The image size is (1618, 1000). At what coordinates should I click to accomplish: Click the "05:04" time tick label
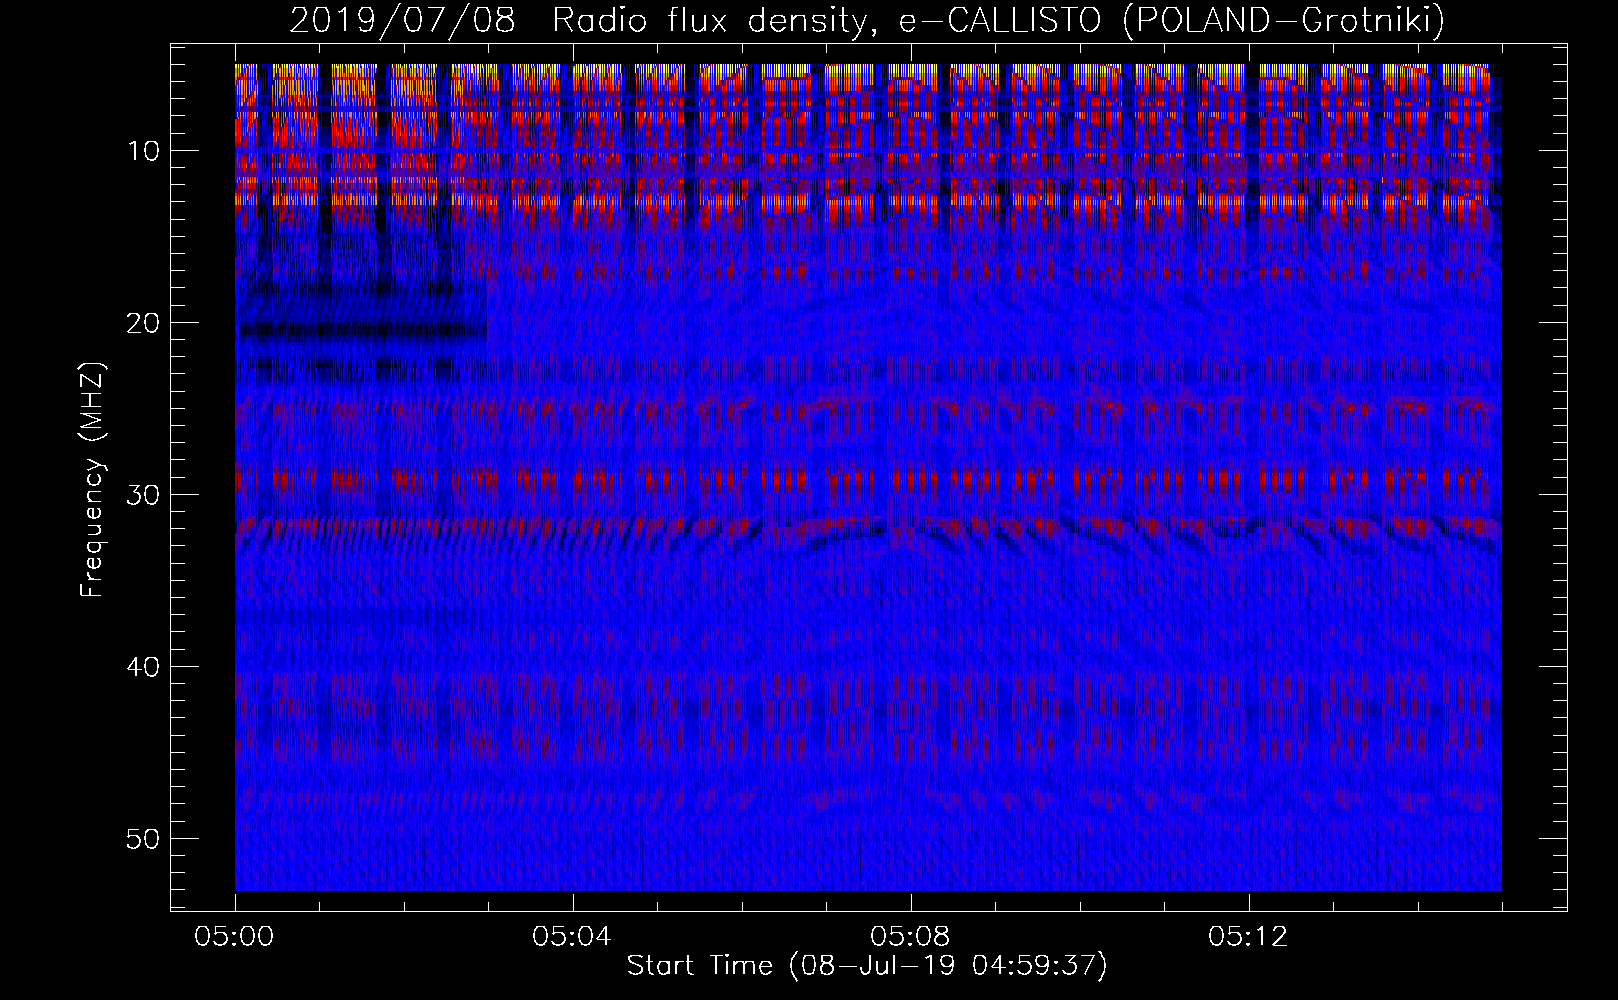[573, 938]
